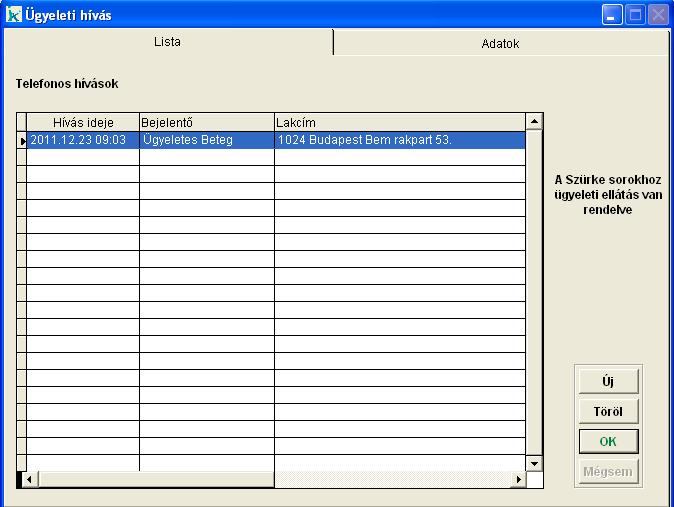
Task: Click the Bejelentő column header
Action: click(x=206, y=123)
